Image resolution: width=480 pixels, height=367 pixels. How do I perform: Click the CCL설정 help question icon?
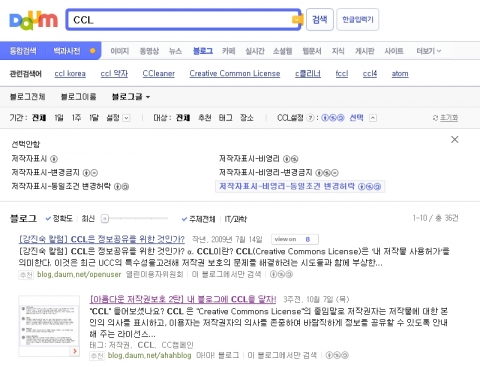click(310, 118)
